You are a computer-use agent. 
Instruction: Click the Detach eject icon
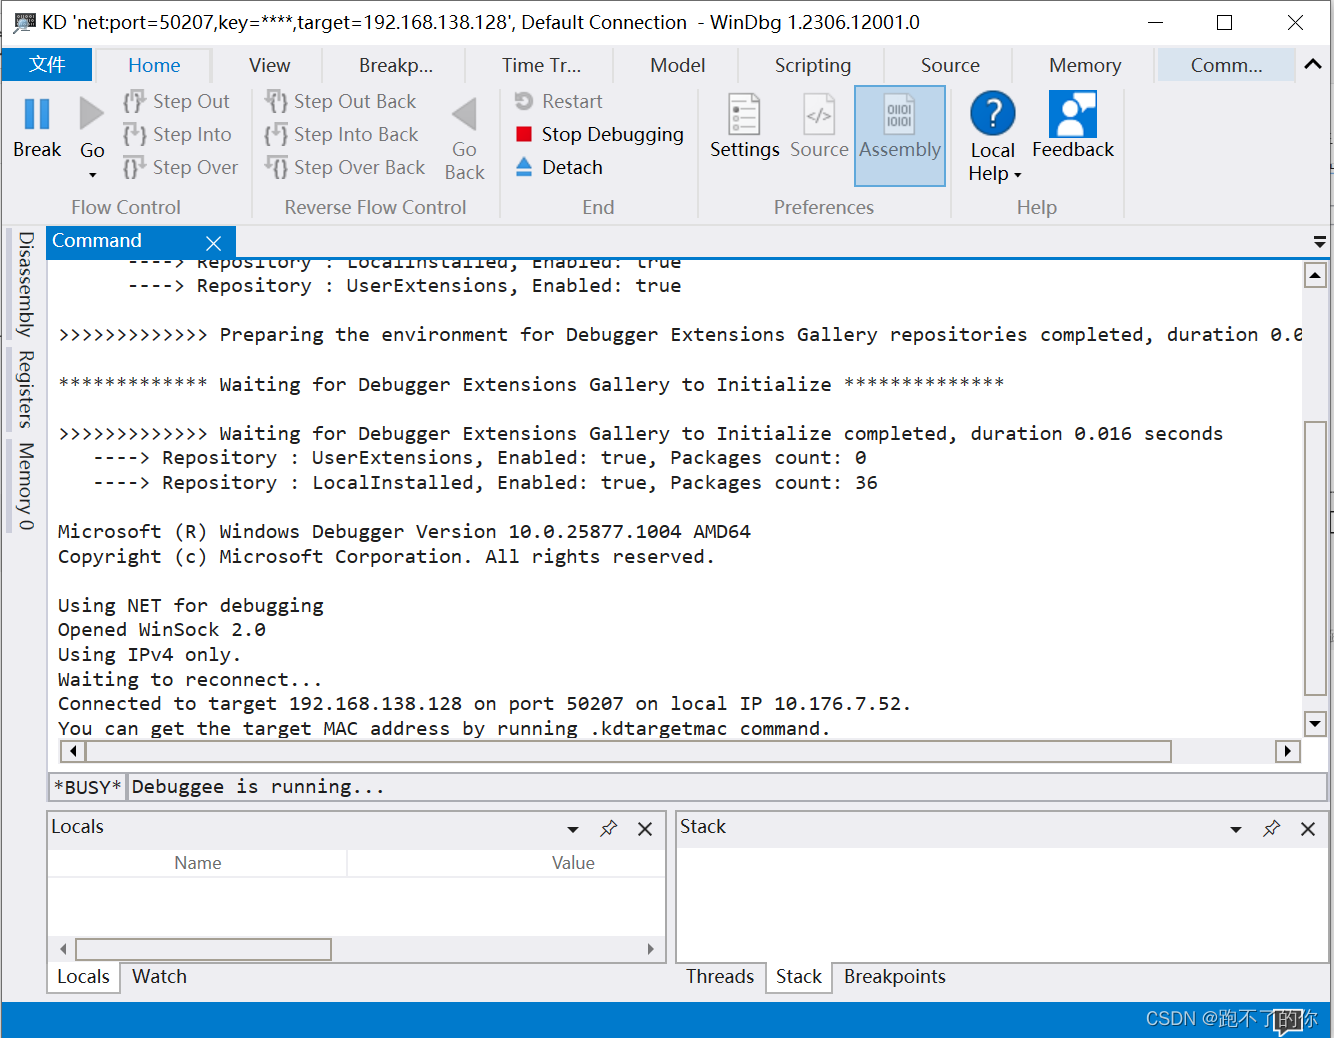click(x=524, y=167)
